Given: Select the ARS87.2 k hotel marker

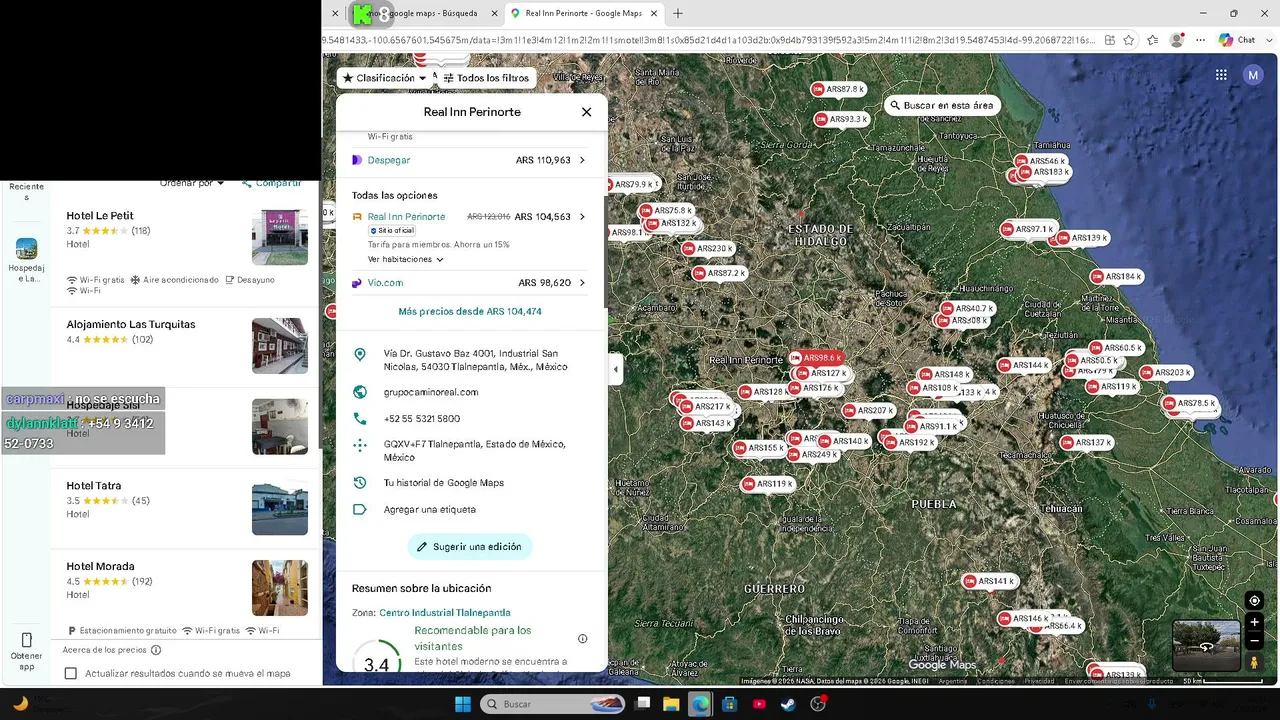Looking at the screenshot, I should point(719,273).
